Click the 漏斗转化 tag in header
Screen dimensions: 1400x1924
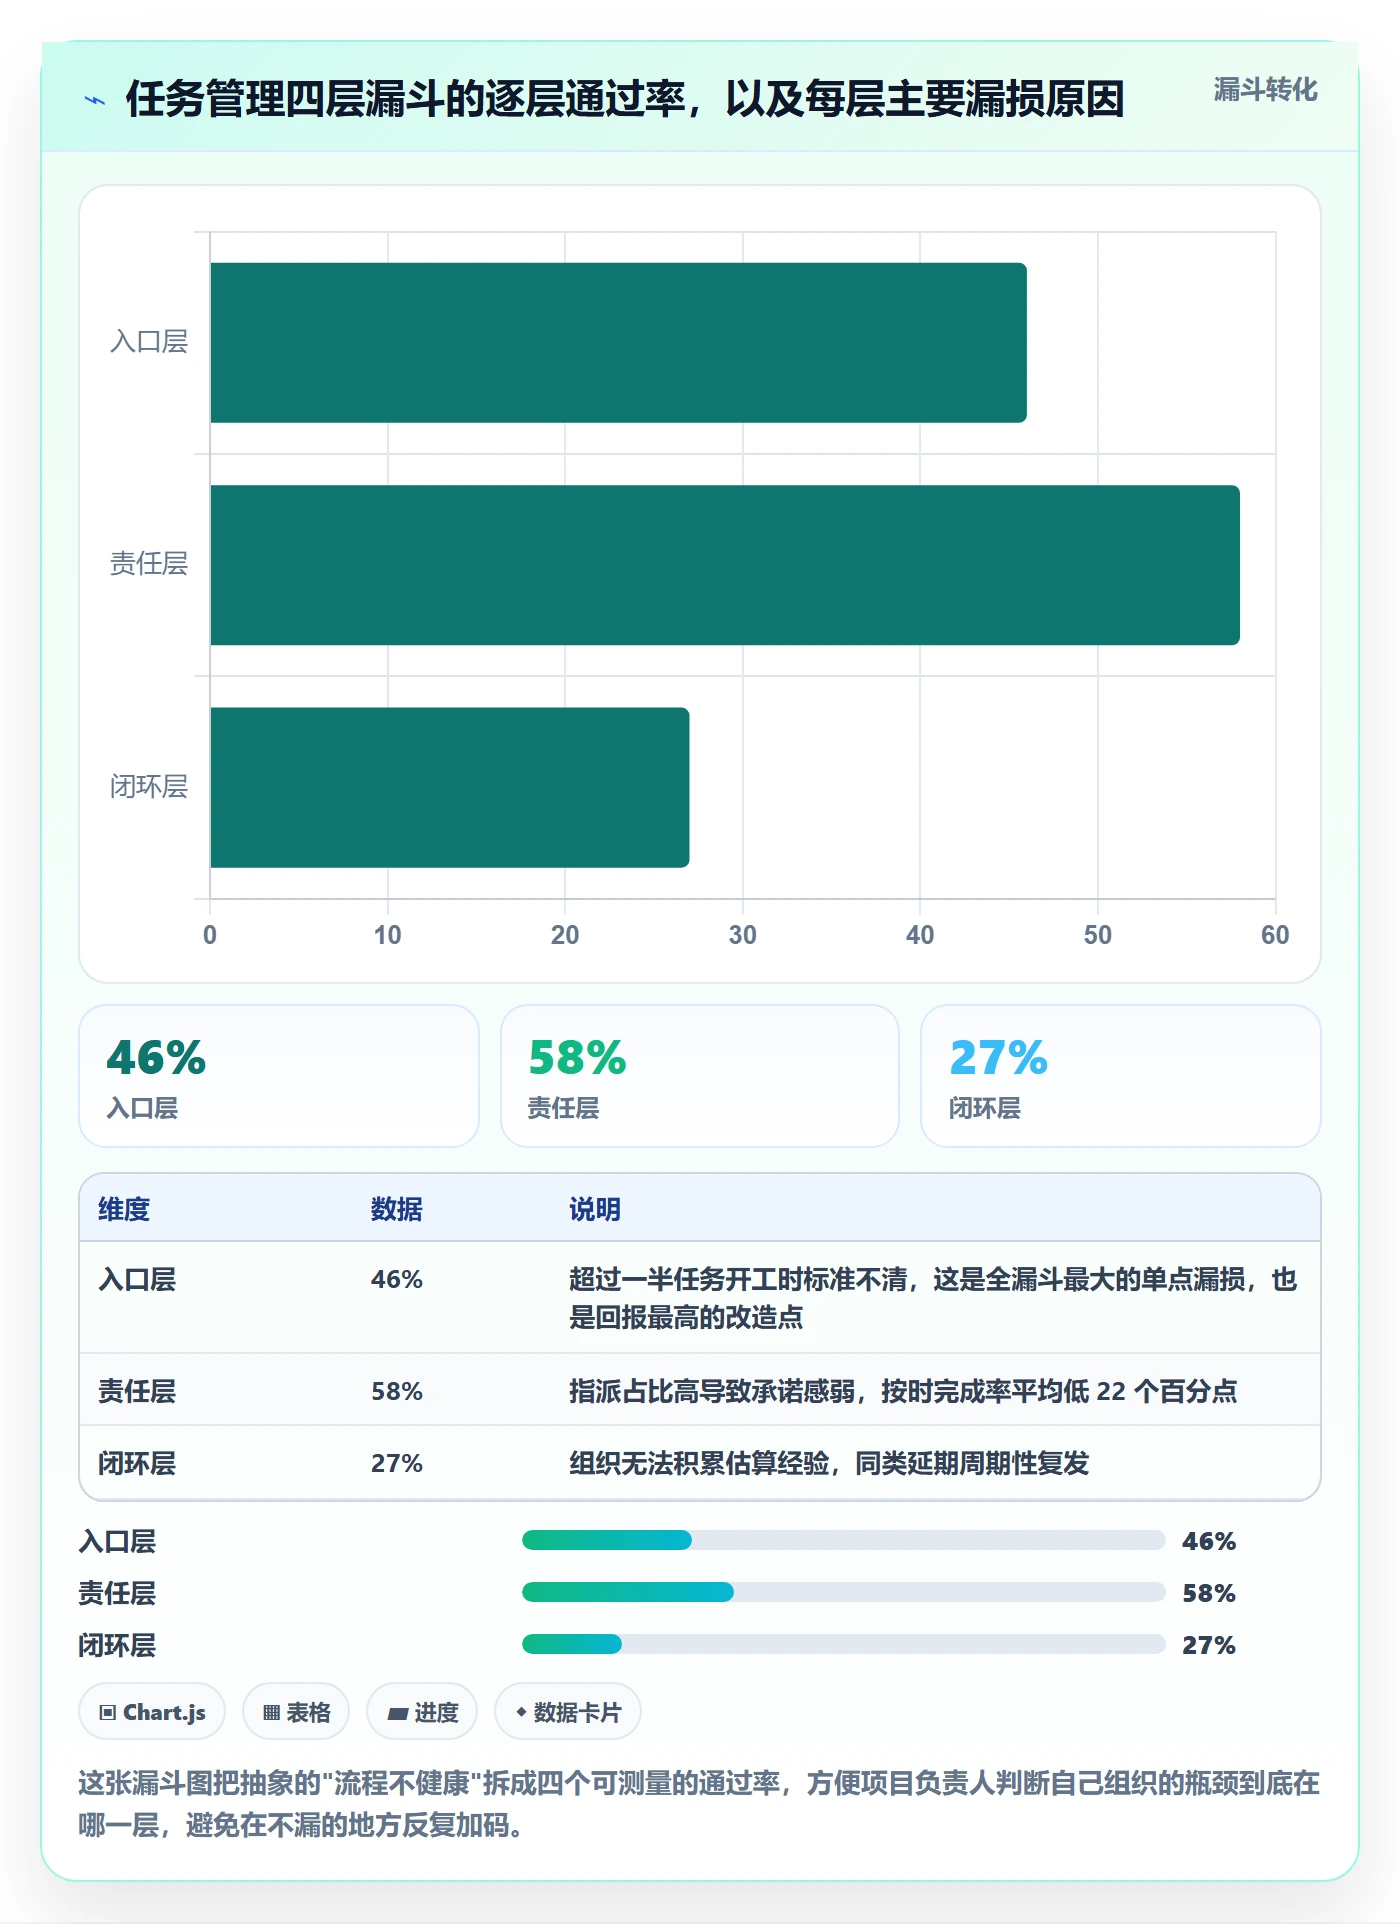pyautogui.click(x=1265, y=90)
